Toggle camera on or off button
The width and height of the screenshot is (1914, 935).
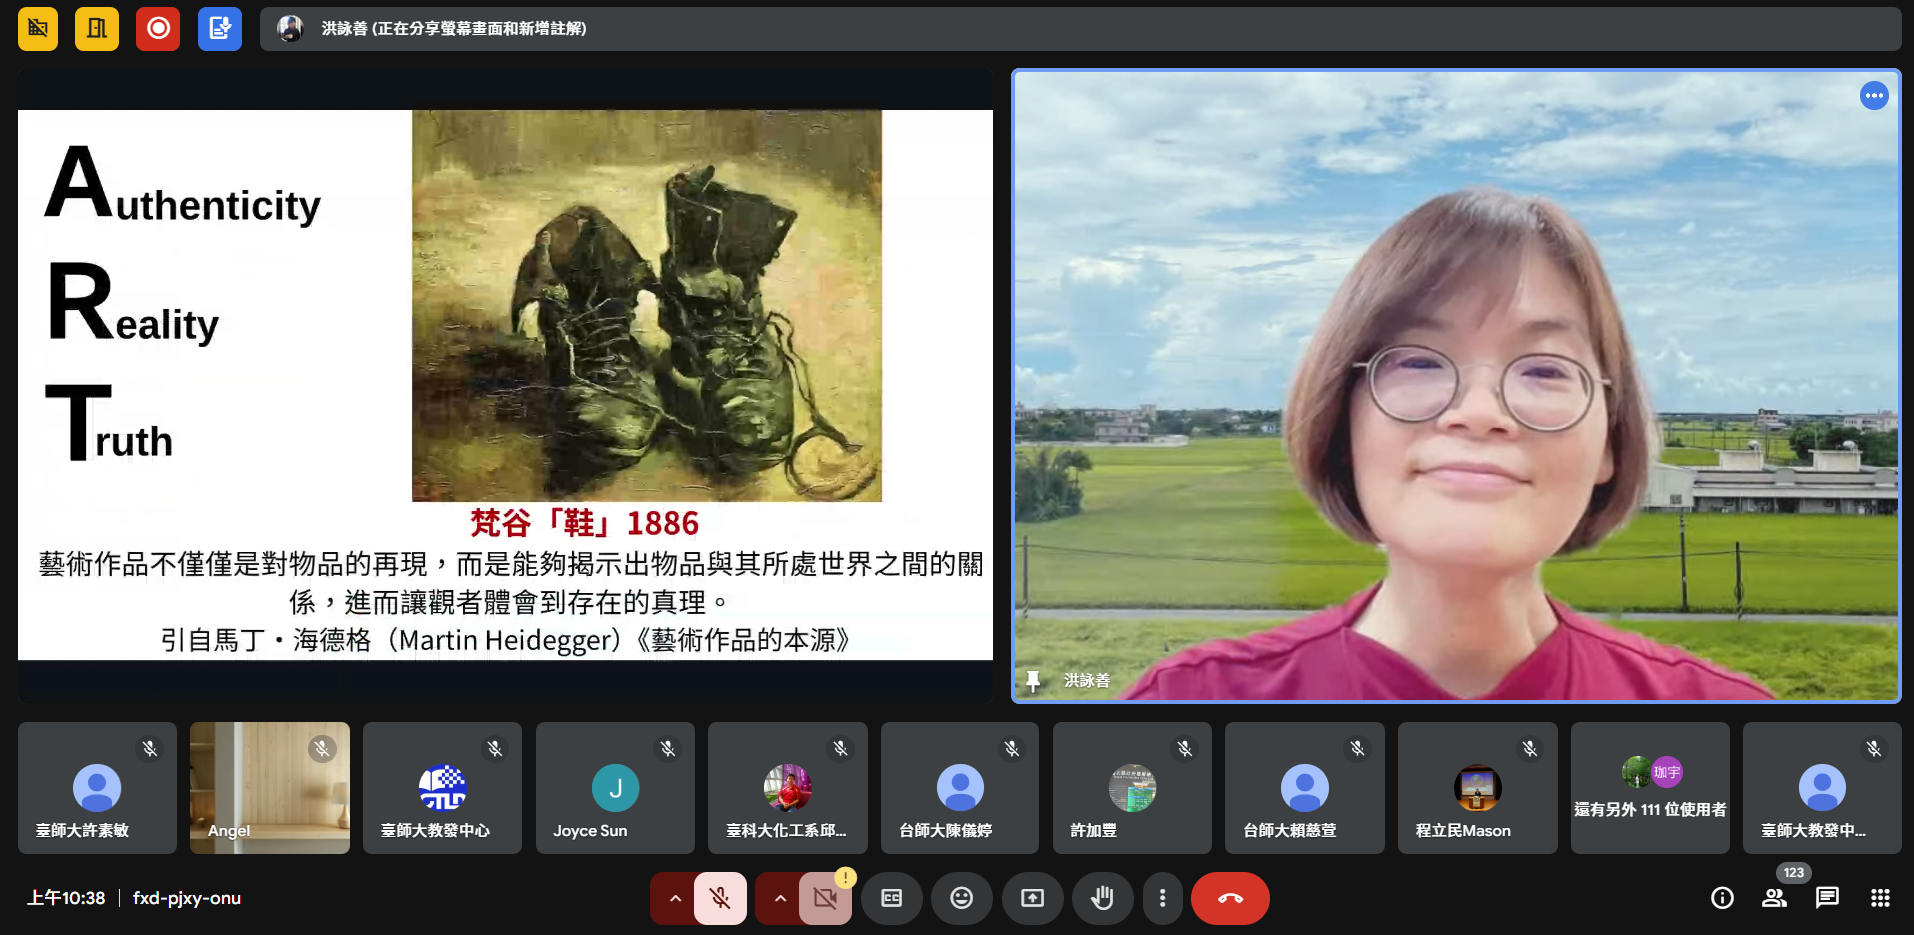825,898
